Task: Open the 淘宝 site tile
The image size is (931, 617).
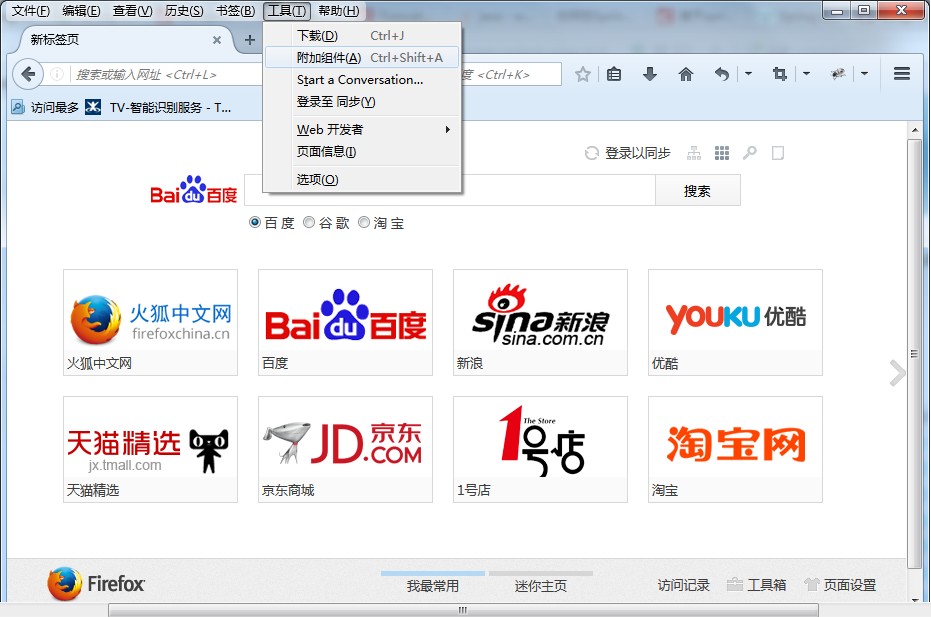Action: point(735,449)
